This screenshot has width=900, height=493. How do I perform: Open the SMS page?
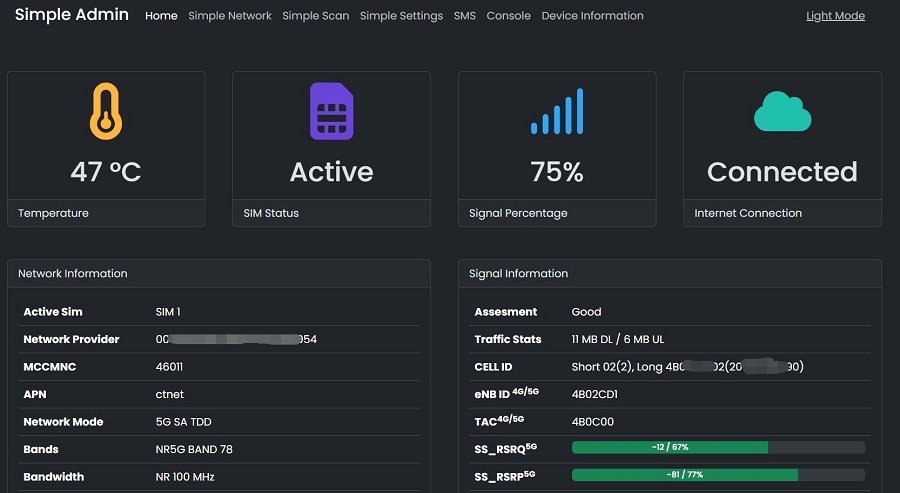(x=464, y=16)
